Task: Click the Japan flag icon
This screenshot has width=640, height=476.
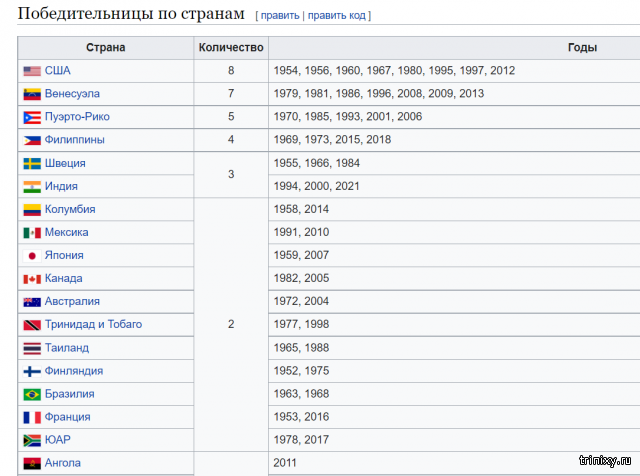Action: click(32, 256)
